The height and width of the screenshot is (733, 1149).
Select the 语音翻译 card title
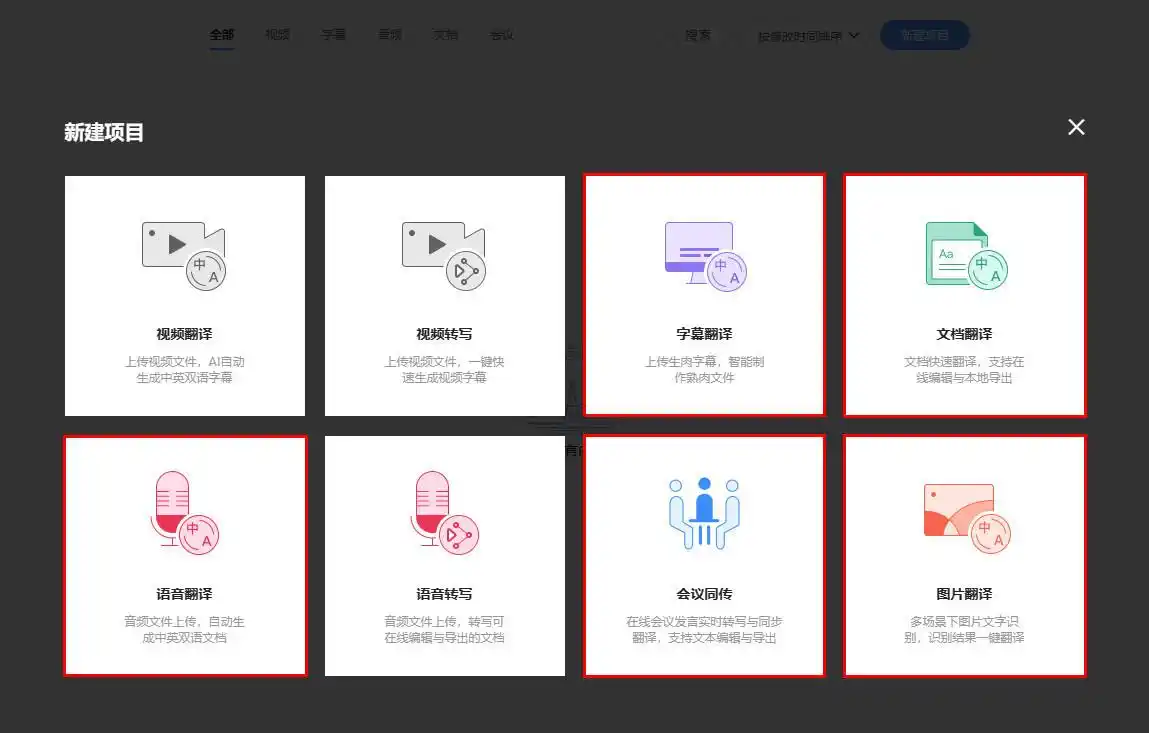(184, 594)
